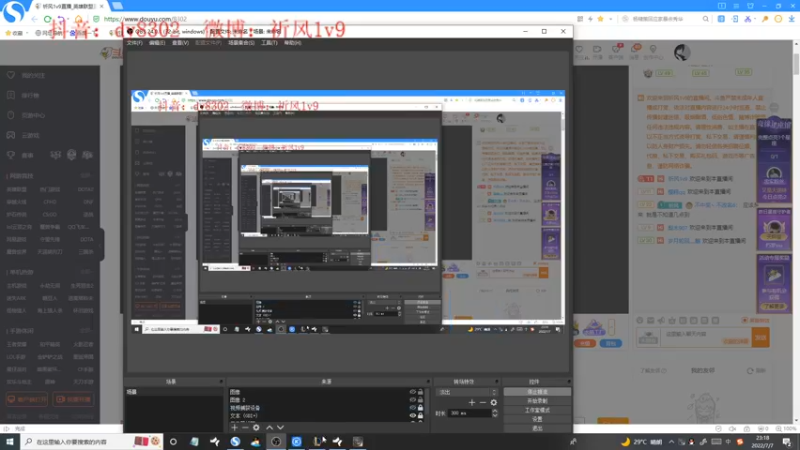Toggle visibility of the 视频捕获设备 source
The height and width of the screenshot is (450, 800).
413,408
